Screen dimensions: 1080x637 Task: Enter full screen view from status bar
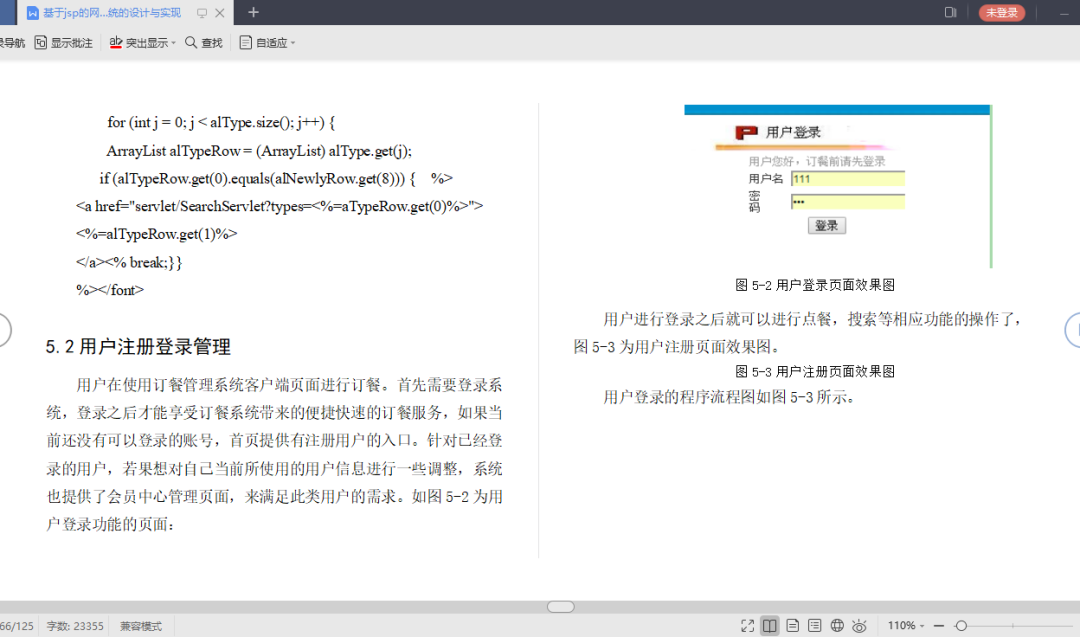click(747, 625)
